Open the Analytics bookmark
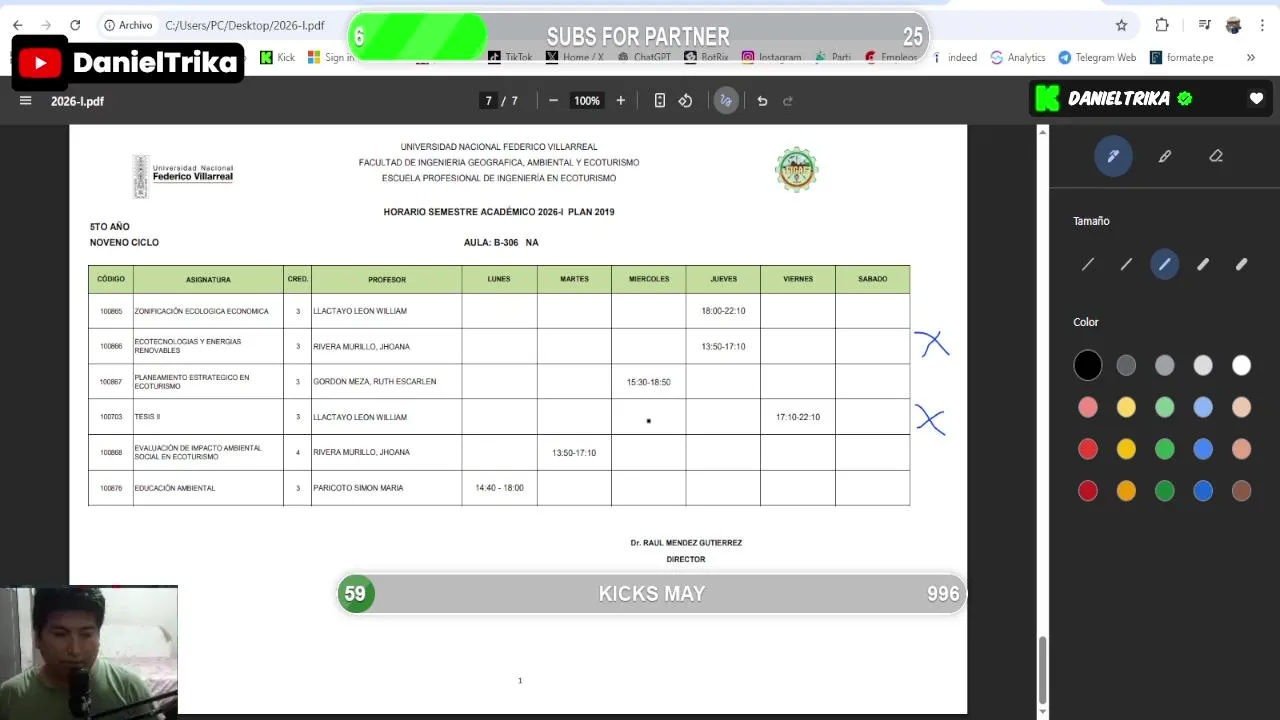Viewport: 1280px width, 720px height. click(1018, 57)
